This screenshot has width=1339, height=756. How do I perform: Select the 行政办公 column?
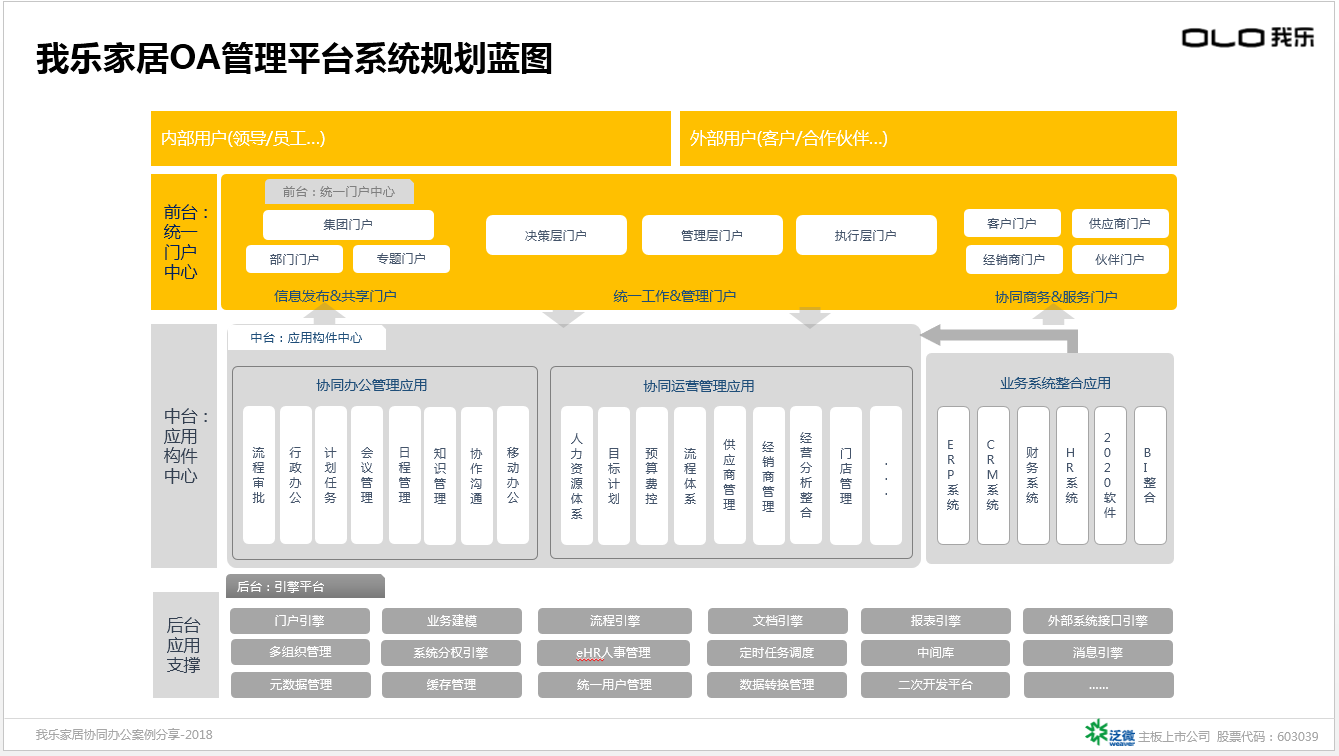pos(296,475)
